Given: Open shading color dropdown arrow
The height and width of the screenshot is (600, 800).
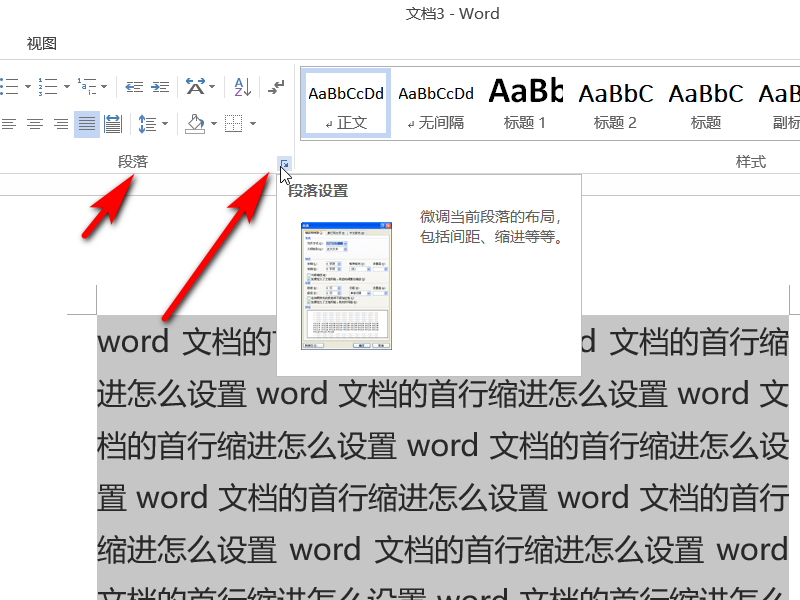Looking at the screenshot, I should [x=214, y=123].
